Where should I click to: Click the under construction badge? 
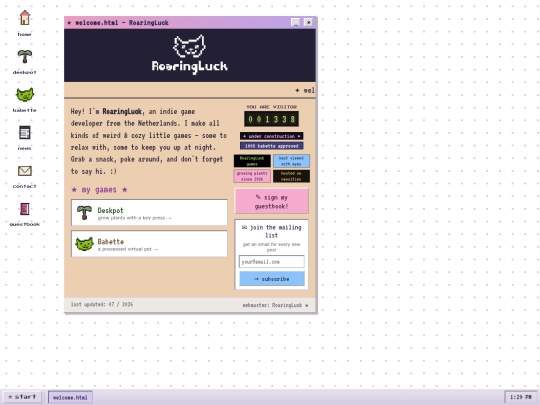pos(271,136)
